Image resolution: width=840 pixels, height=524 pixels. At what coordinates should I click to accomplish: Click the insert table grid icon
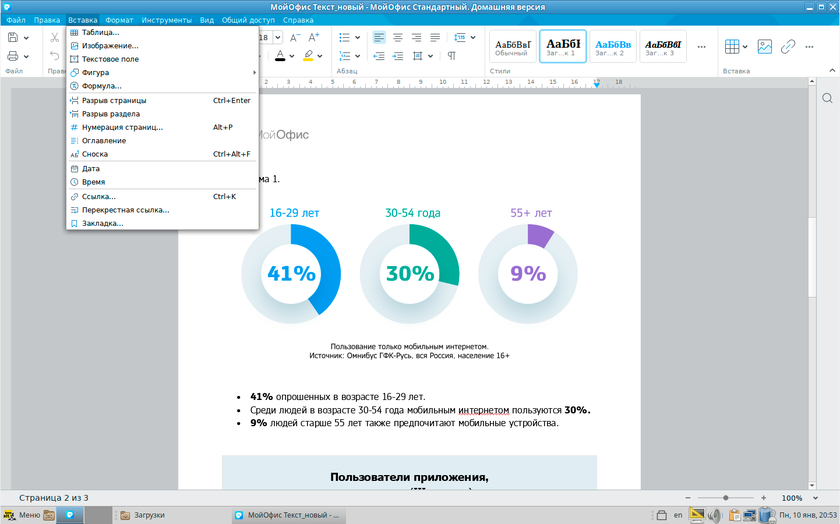(x=732, y=46)
